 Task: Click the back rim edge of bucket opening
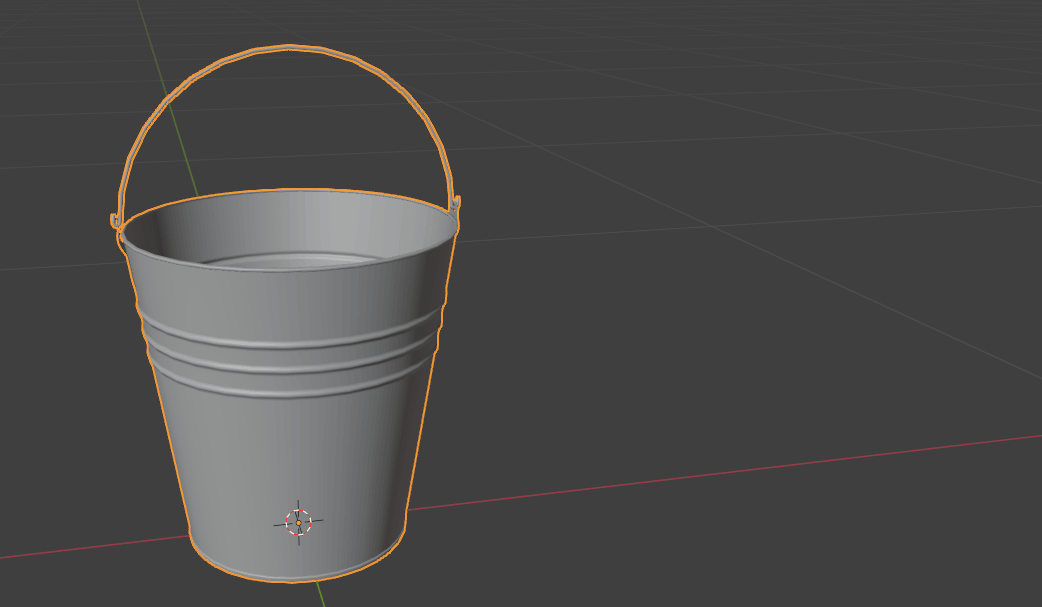[290, 190]
